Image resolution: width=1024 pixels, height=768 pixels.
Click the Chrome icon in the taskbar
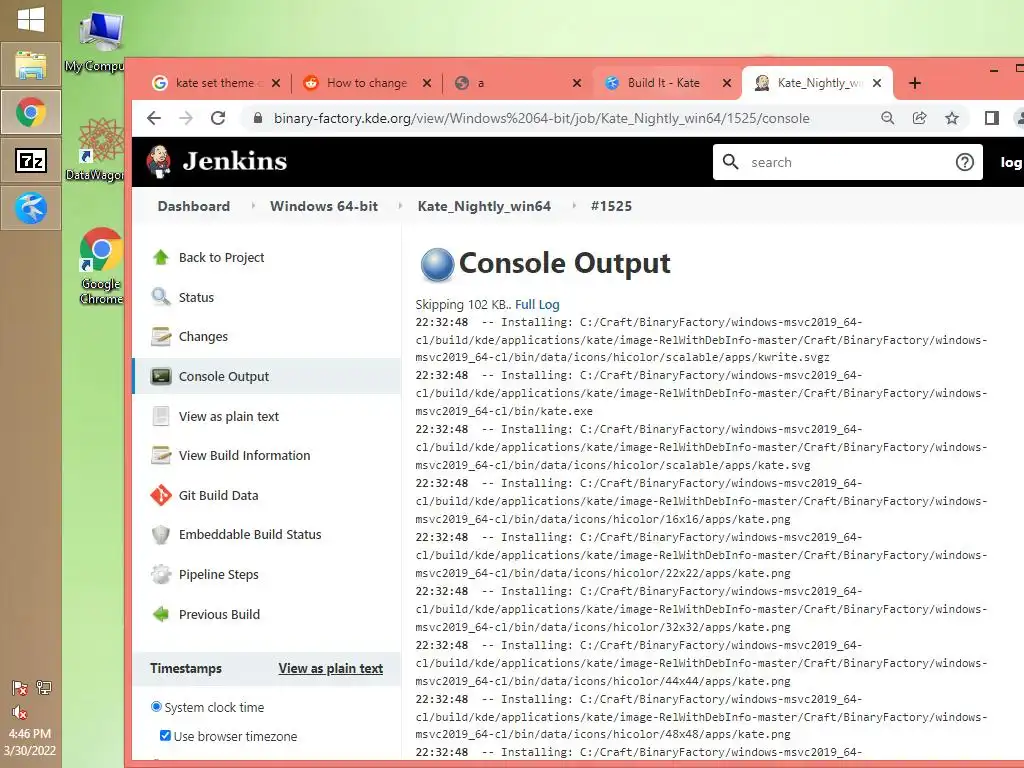31,112
